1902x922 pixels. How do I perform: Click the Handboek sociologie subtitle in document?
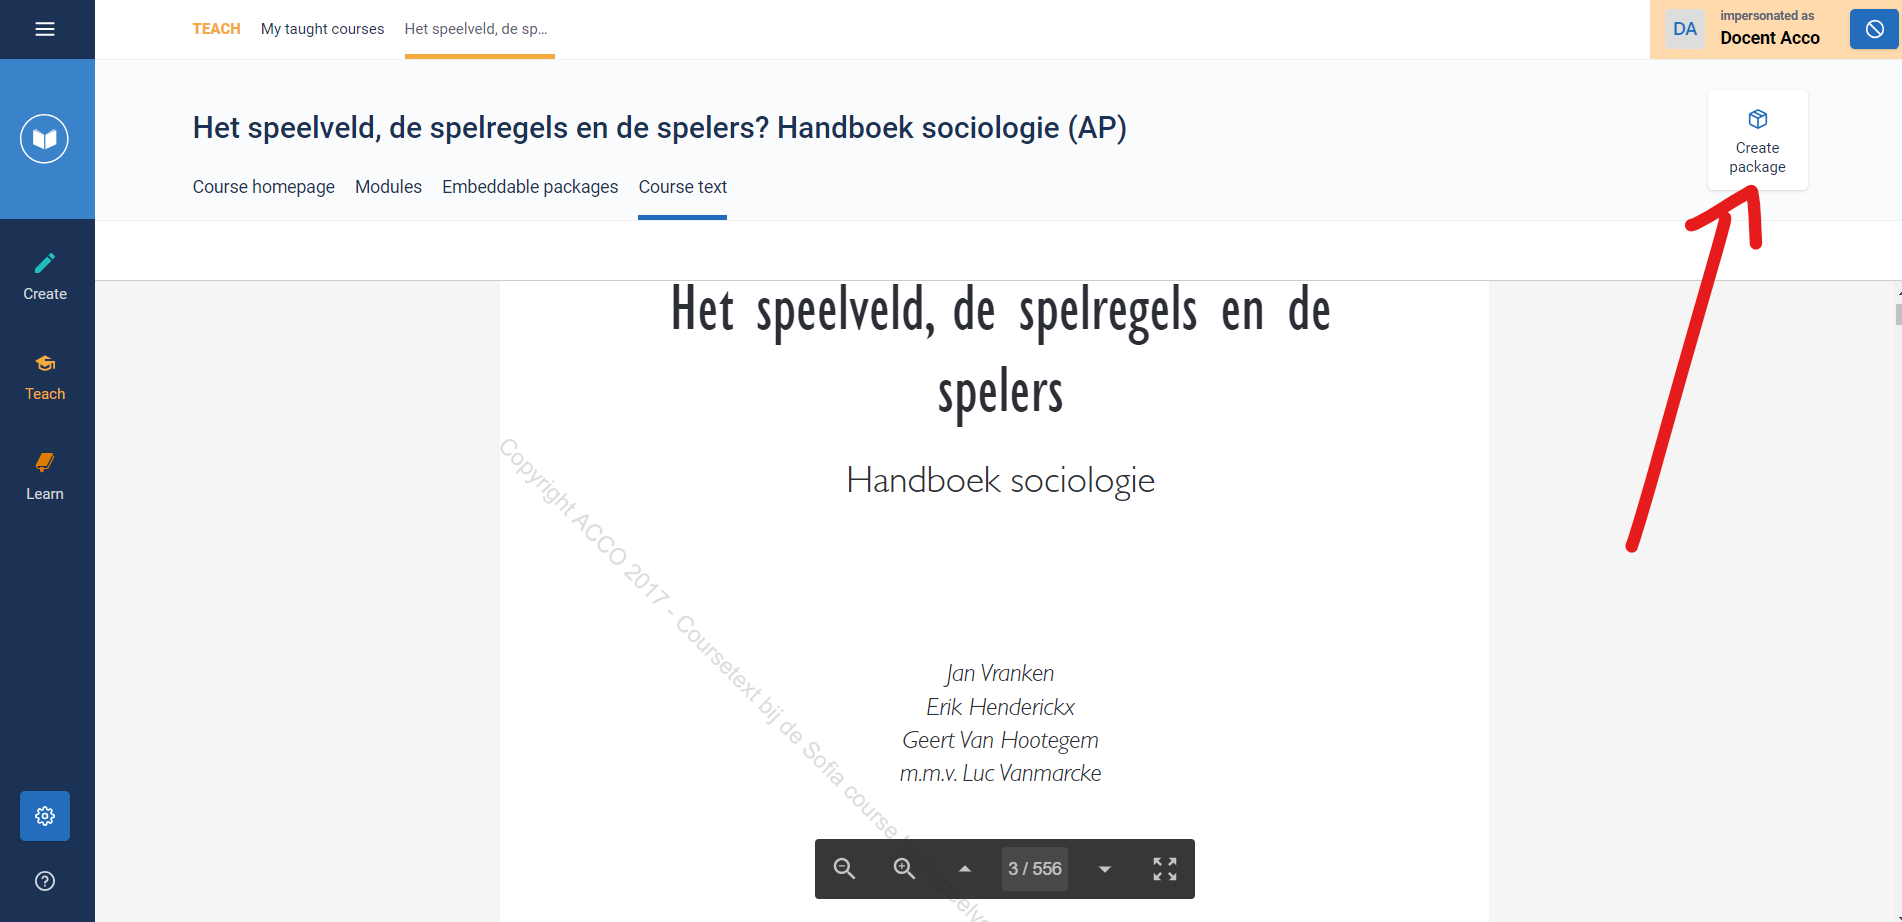coord(1000,480)
